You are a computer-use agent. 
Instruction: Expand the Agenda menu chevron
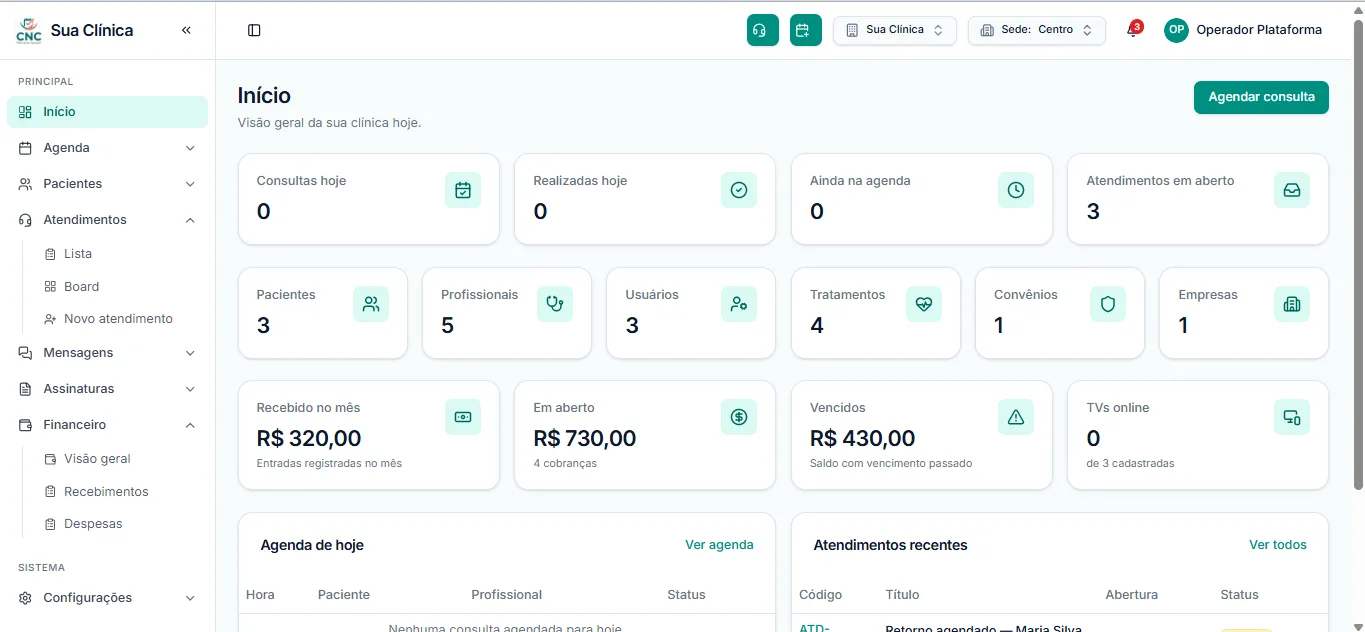point(190,148)
